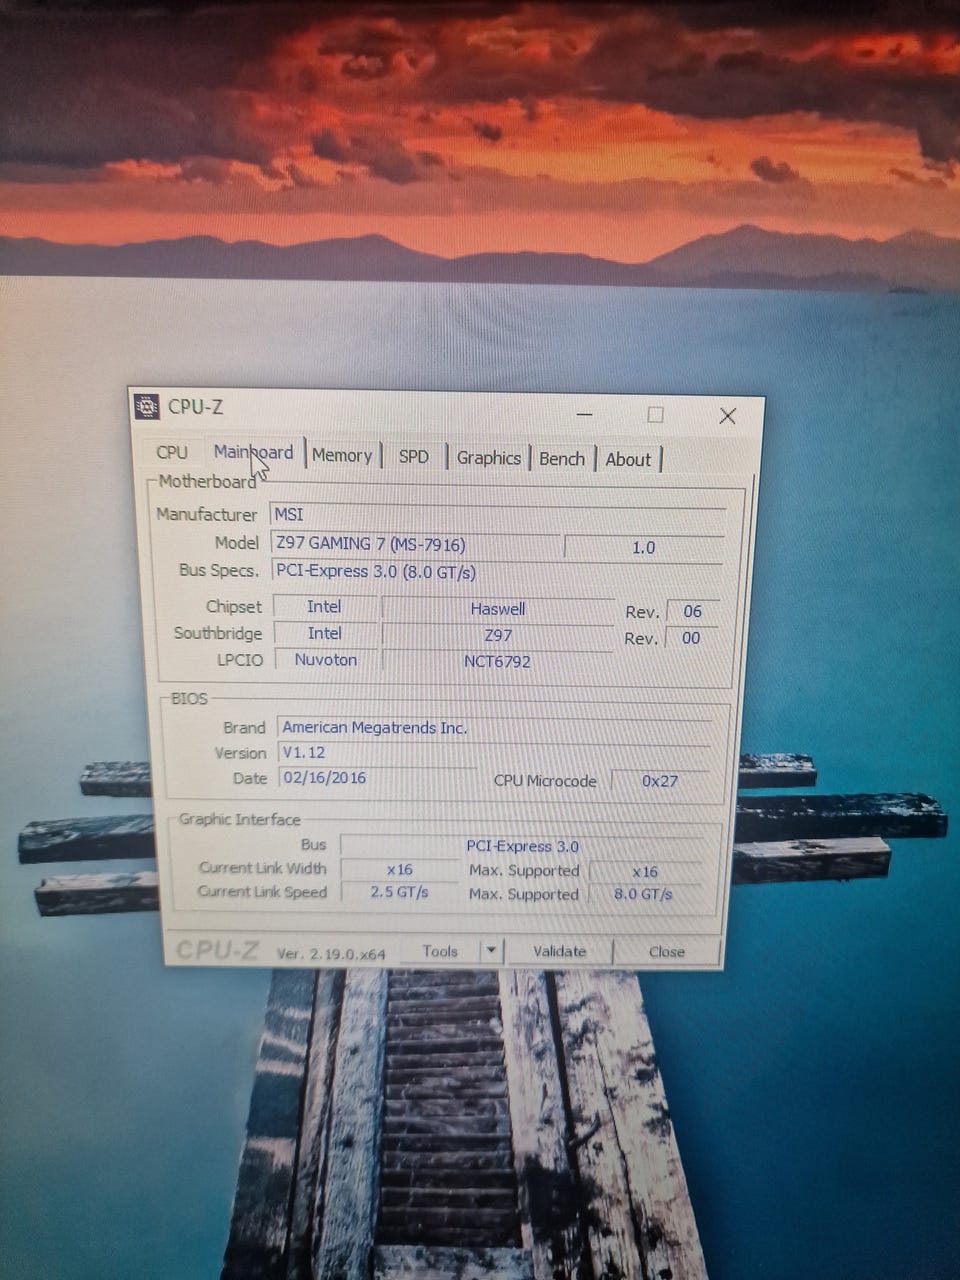The height and width of the screenshot is (1280, 960).
Task: Click the NCT6792 field
Action: pyautogui.click(x=497, y=661)
